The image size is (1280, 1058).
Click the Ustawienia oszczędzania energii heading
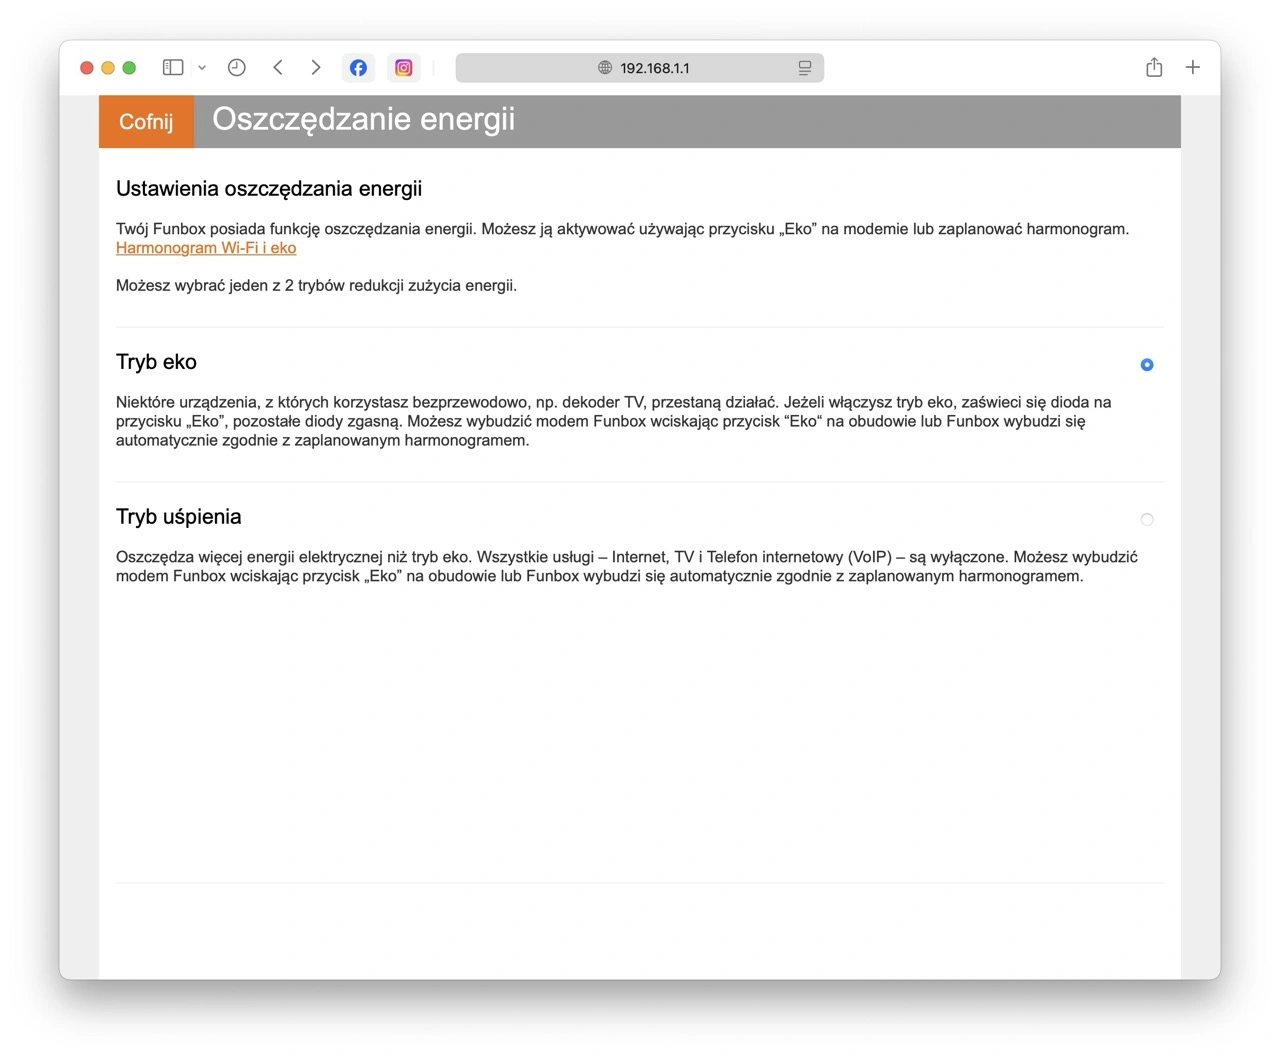coord(269,189)
